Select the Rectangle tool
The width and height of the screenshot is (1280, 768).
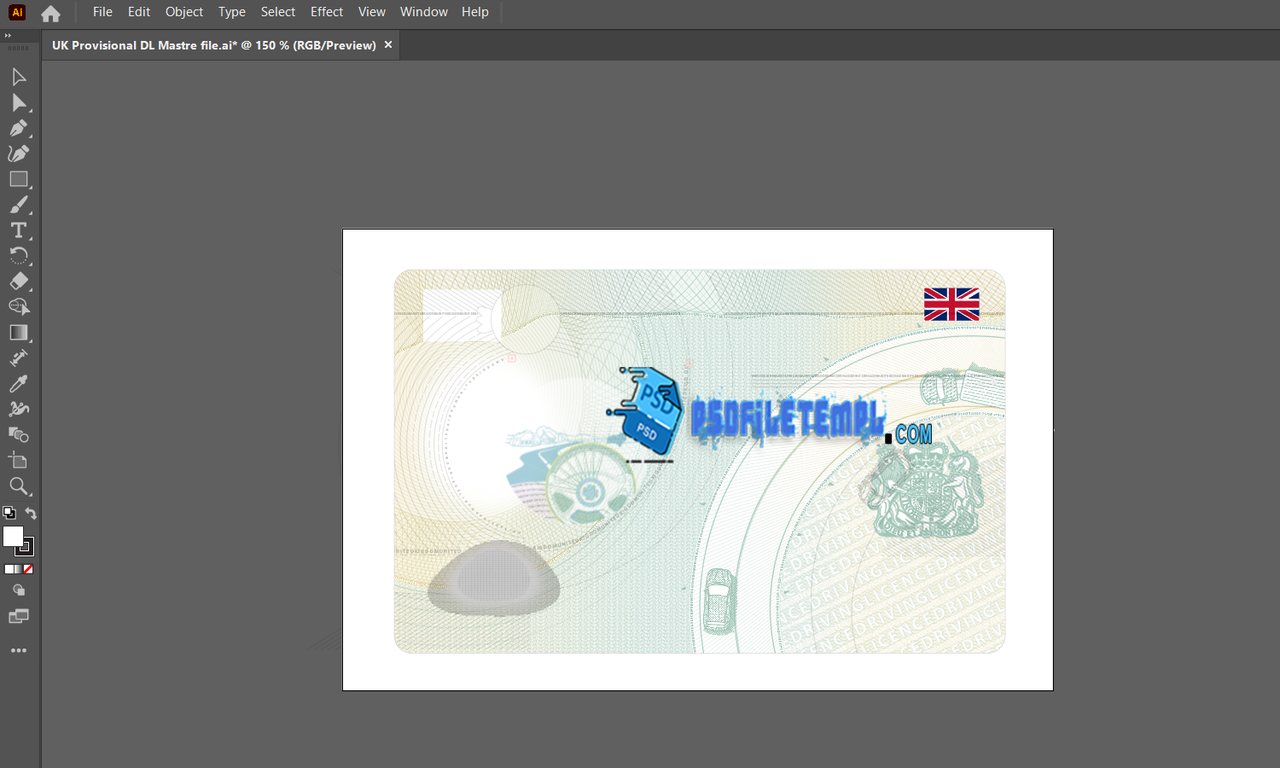pyautogui.click(x=18, y=180)
